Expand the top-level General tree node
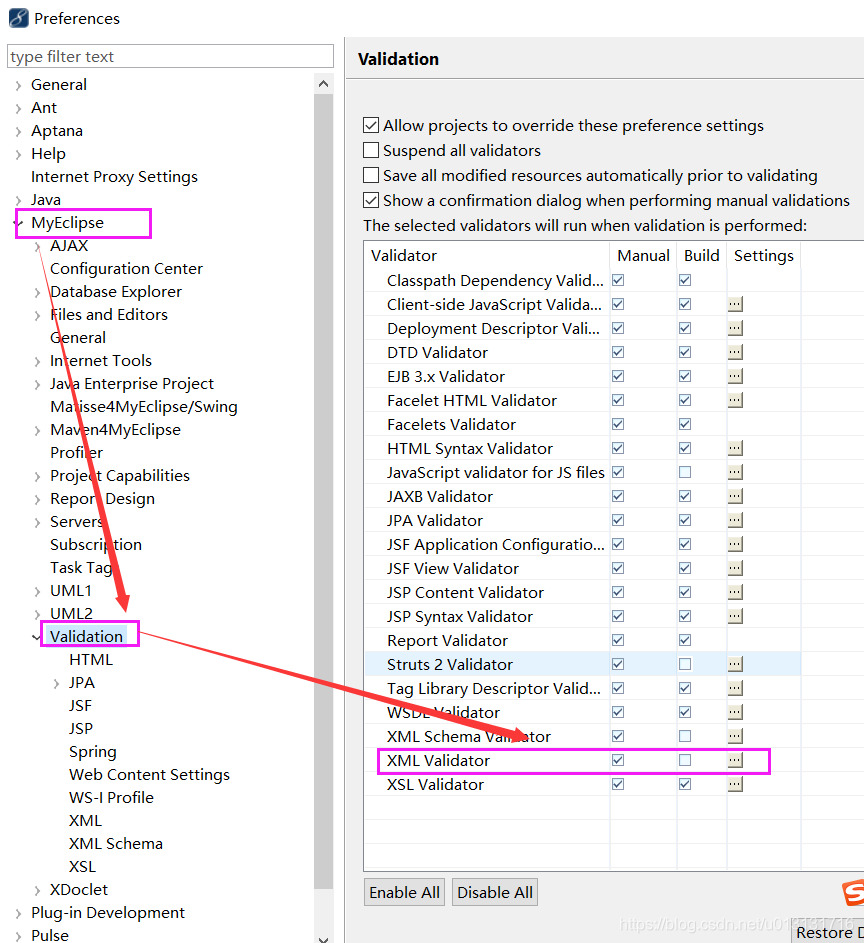The image size is (864, 943). pyautogui.click(x=18, y=85)
